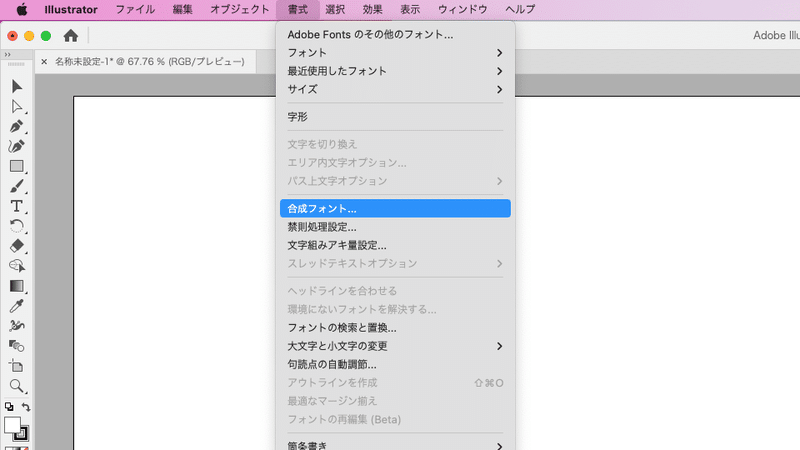Choose 句読点の自動調節 menu item
This screenshot has height=450, width=800.
395,365
